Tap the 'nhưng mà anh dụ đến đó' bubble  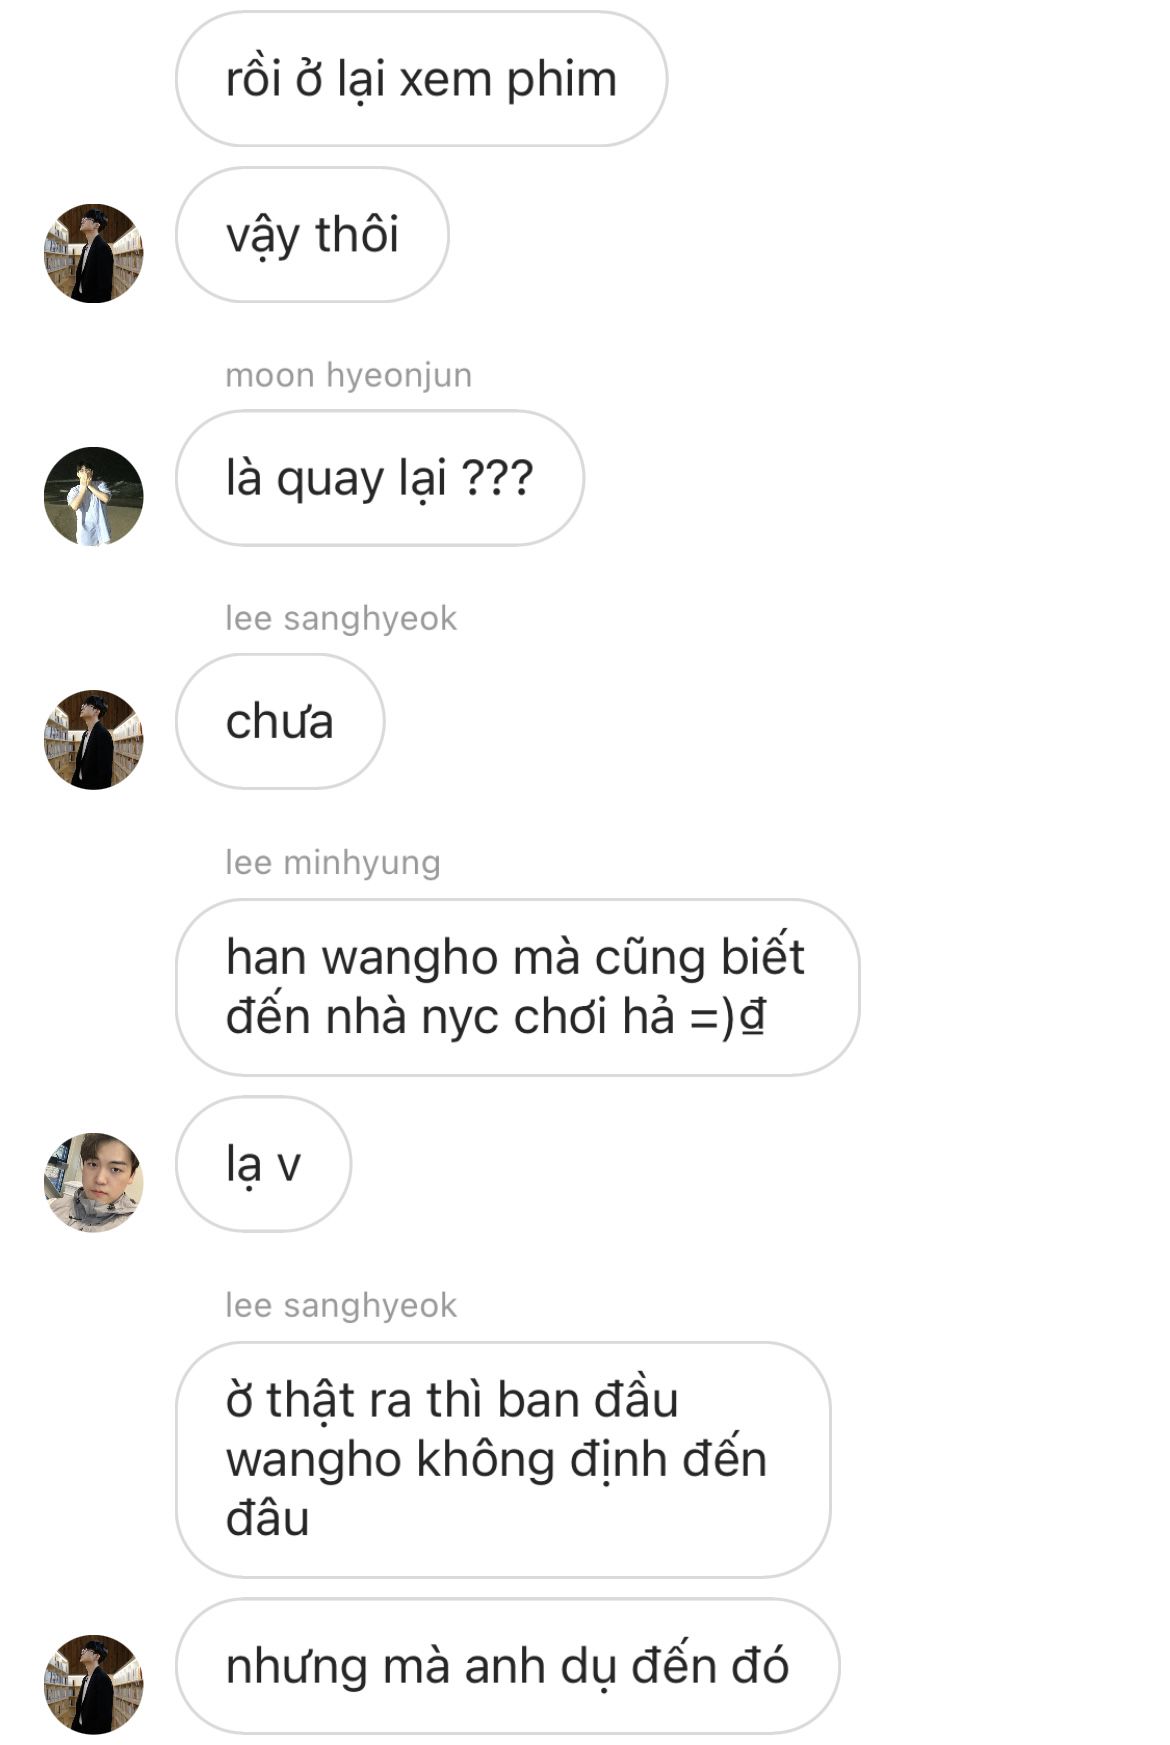(508, 1666)
